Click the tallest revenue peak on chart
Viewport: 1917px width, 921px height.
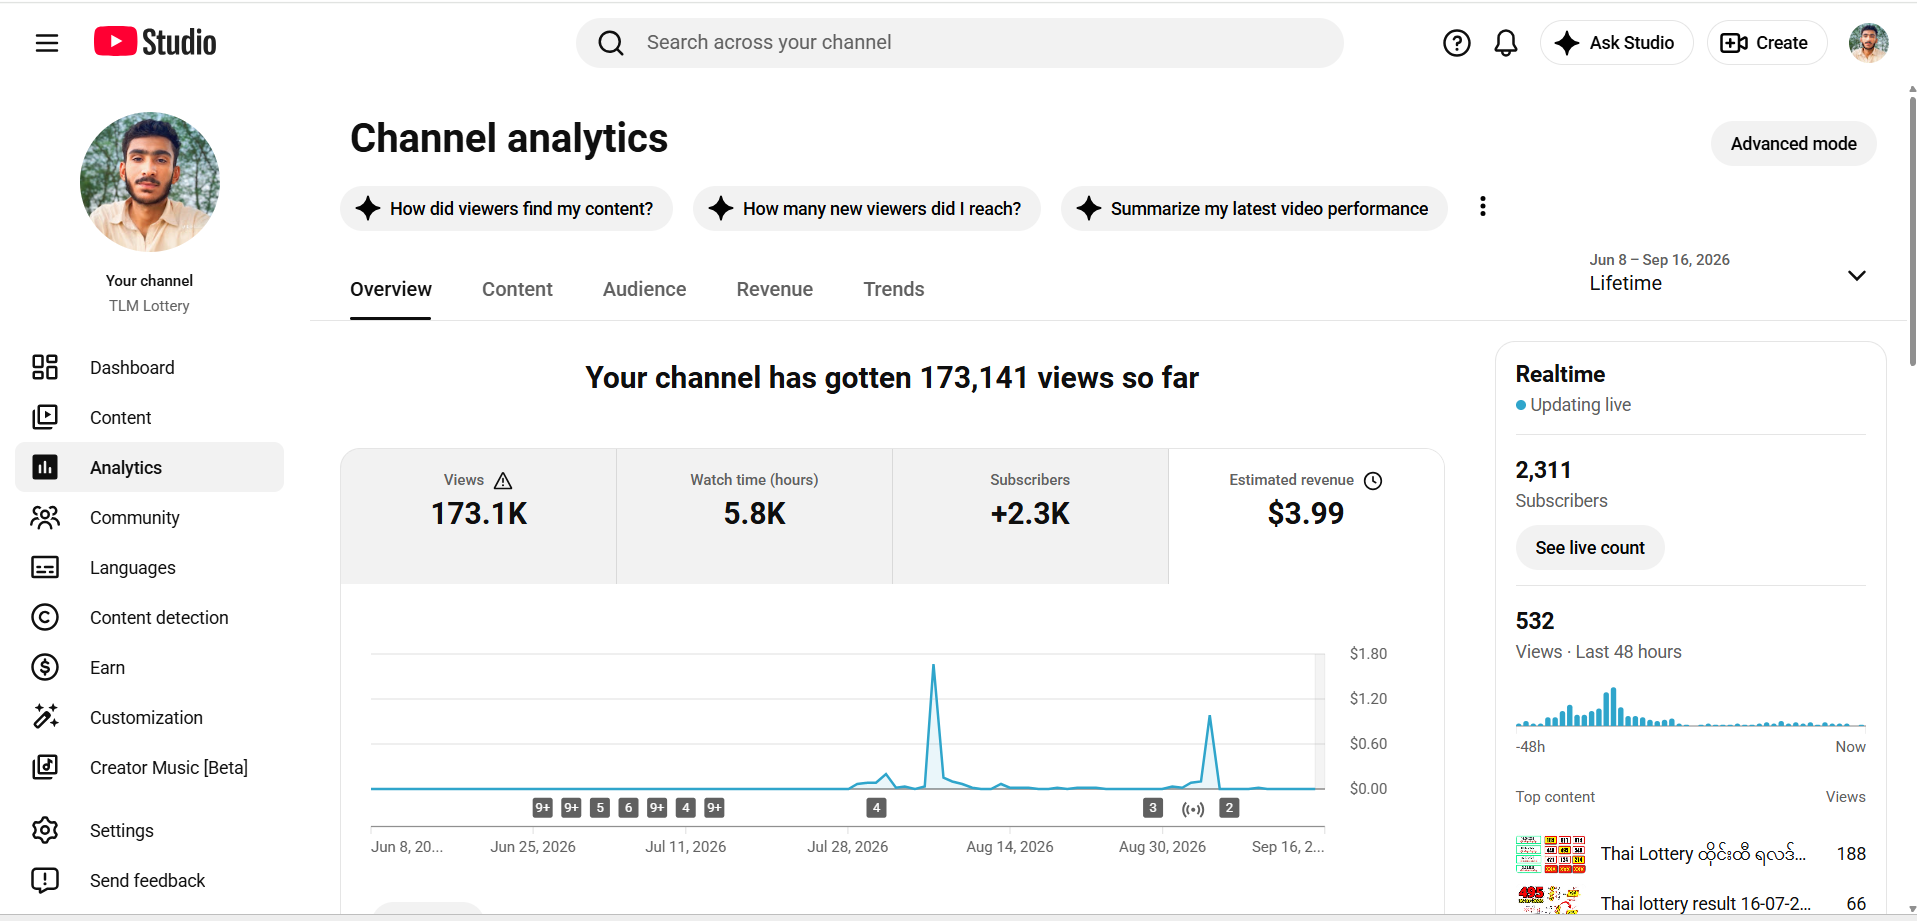[x=934, y=666]
